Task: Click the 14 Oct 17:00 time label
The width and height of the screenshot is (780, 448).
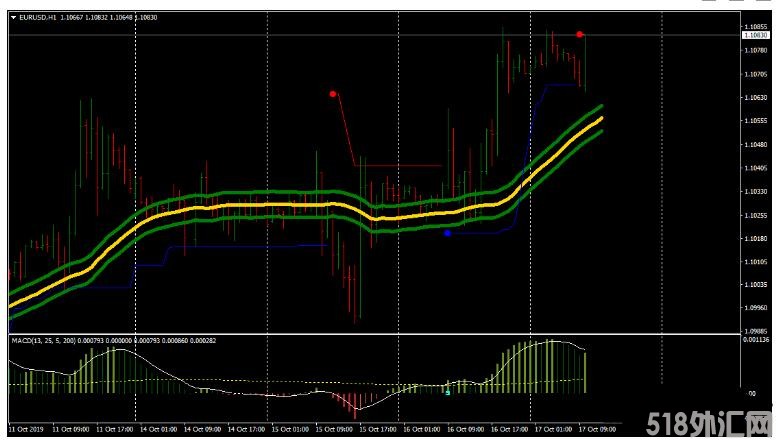Action: pos(246,429)
